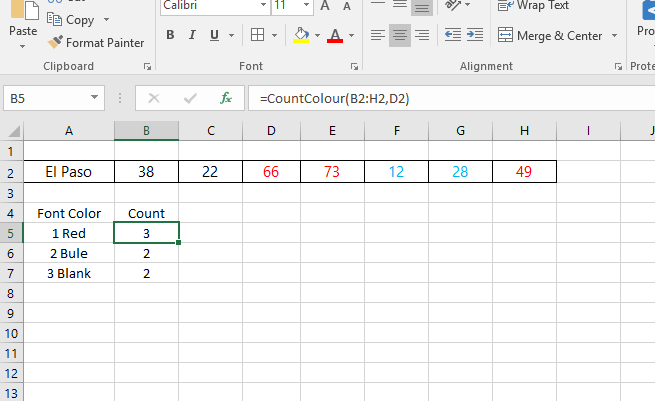Select column D header

[271, 131]
